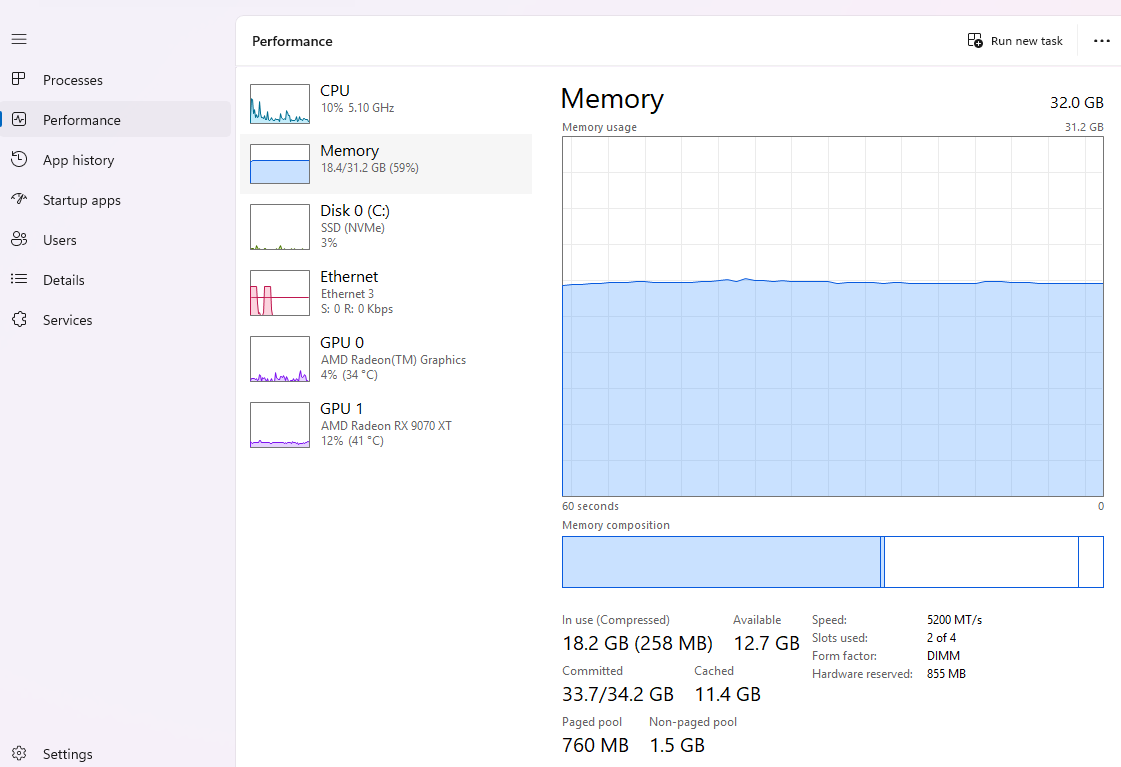Select the Startup apps icon
1121x767 pixels.
point(19,199)
